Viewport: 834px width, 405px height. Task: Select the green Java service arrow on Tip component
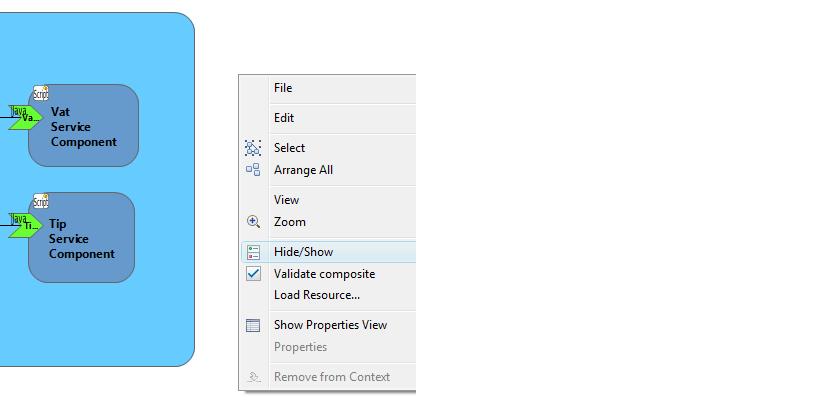[26, 226]
